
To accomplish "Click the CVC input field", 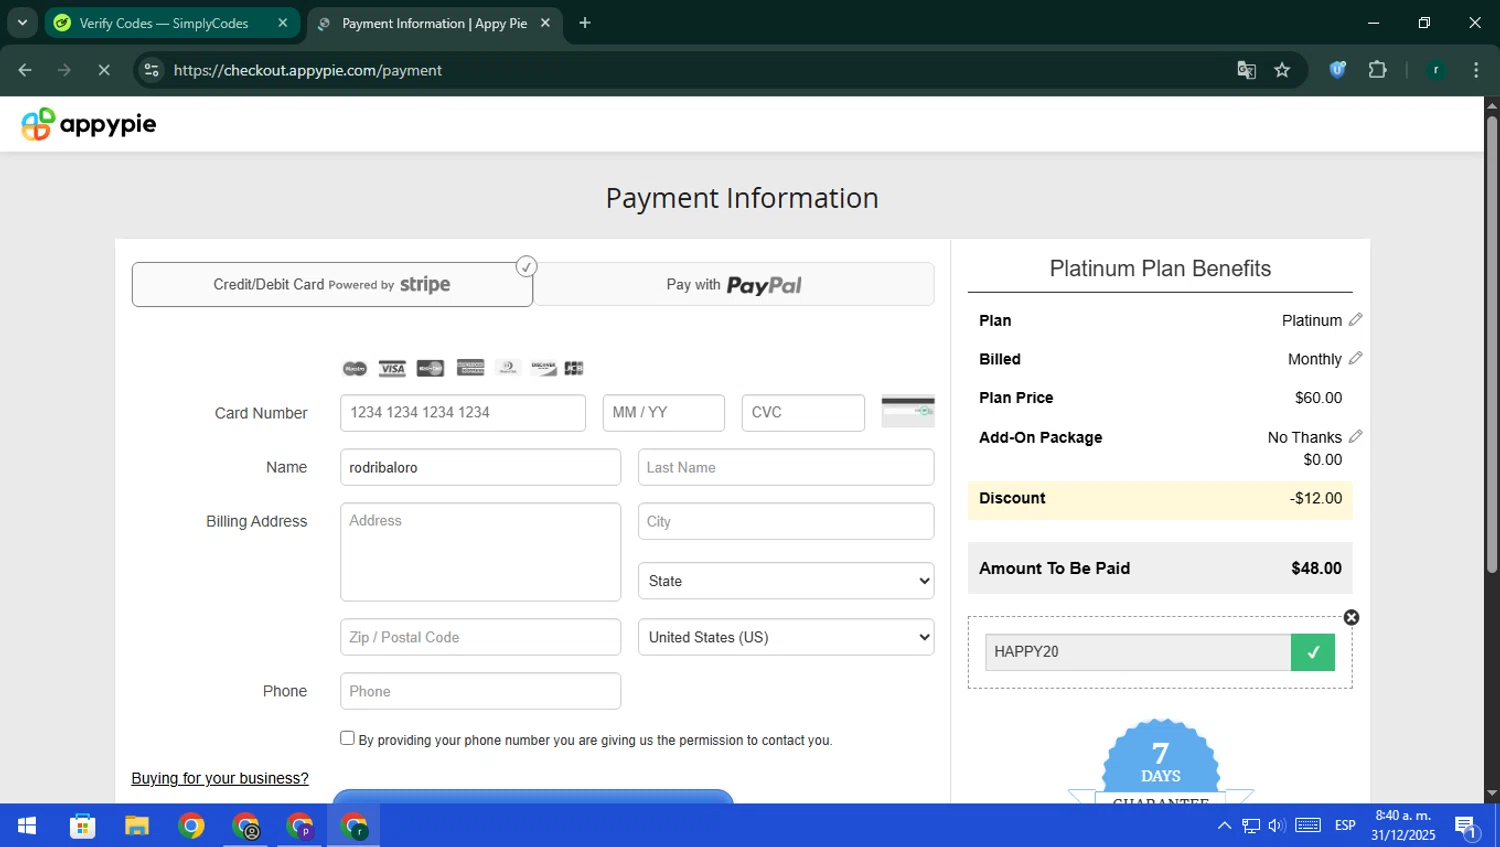I will (x=803, y=413).
